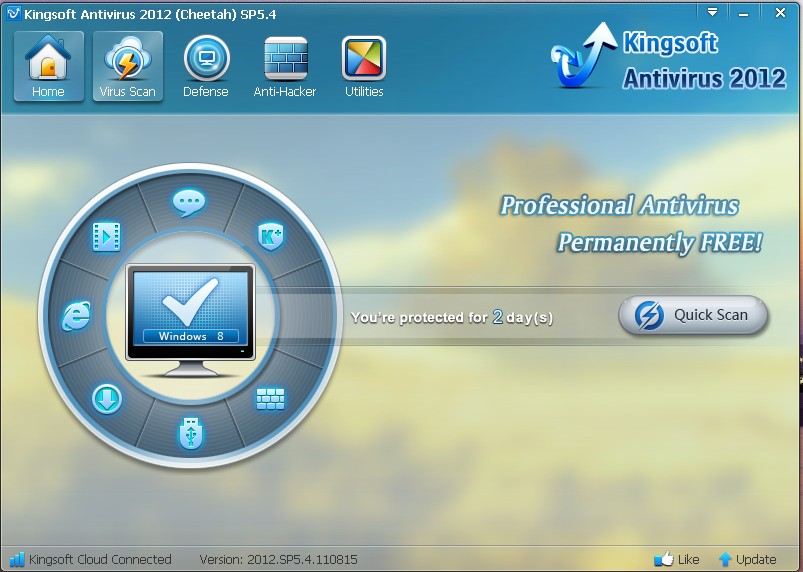Viewport: 803px width, 572px height.
Task: Click the Kingsoft title bar app icon
Action: [x=14, y=13]
